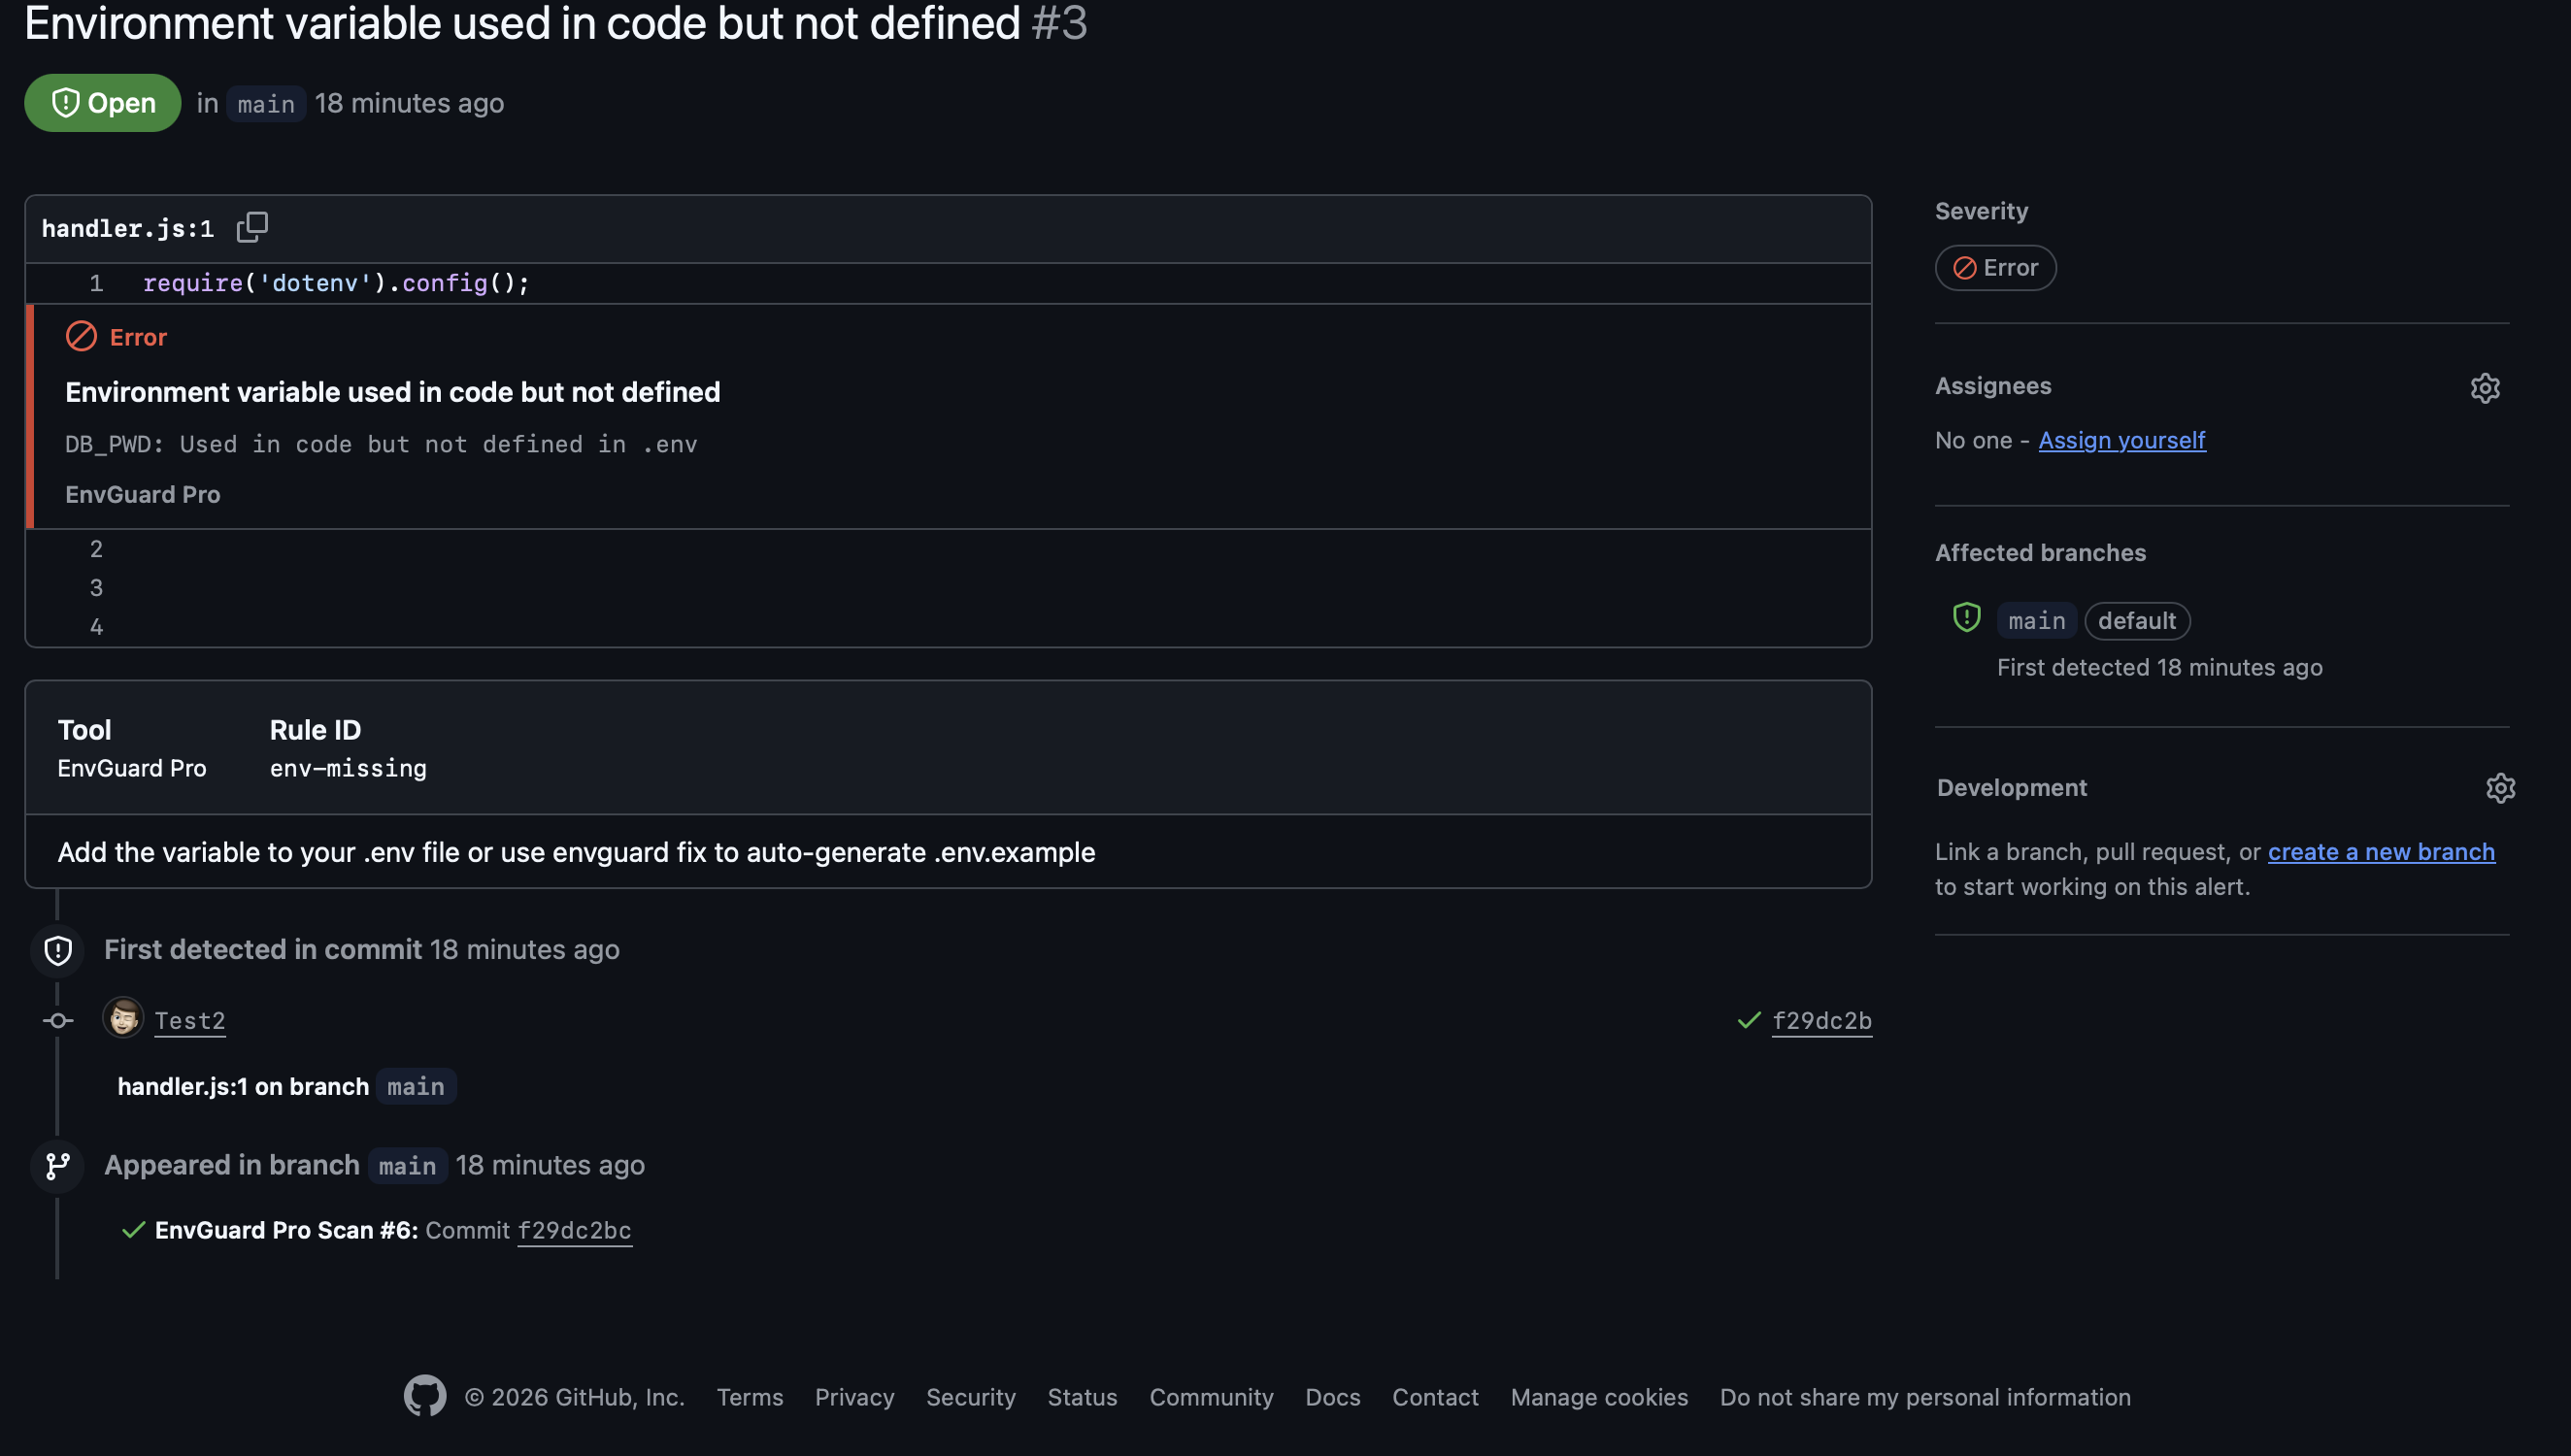Viewport: 2571px width, 1456px height.
Task: Copy the handler.js:1 file path
Action: coord(252,227)
